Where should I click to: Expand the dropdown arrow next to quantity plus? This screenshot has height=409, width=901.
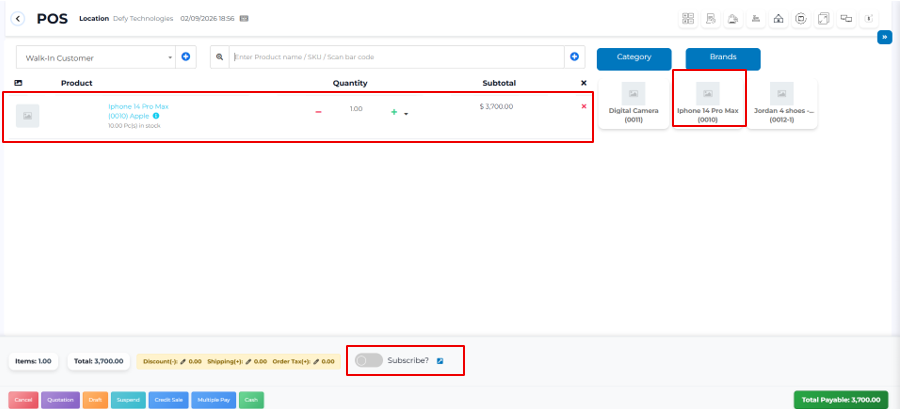point(406,114)
